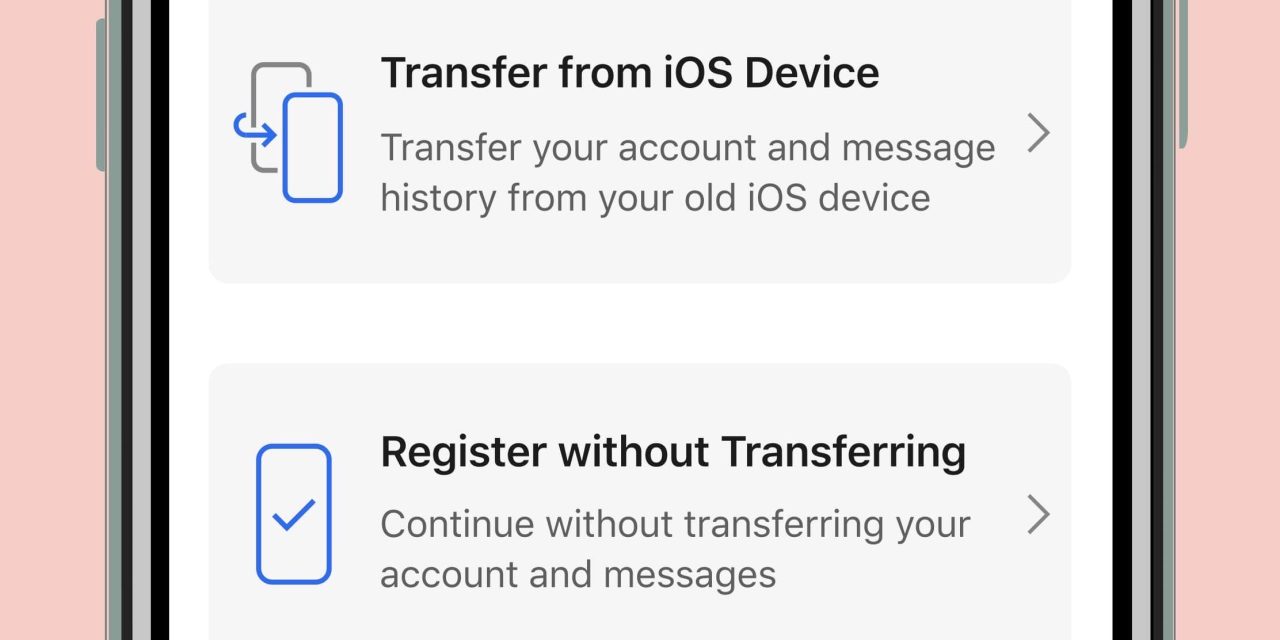The height and width of the screenshot is (640, 1280).
Task: Click the blue checkmark inside the phone icon
Action: pyautogui.click(x=294, y=514)
